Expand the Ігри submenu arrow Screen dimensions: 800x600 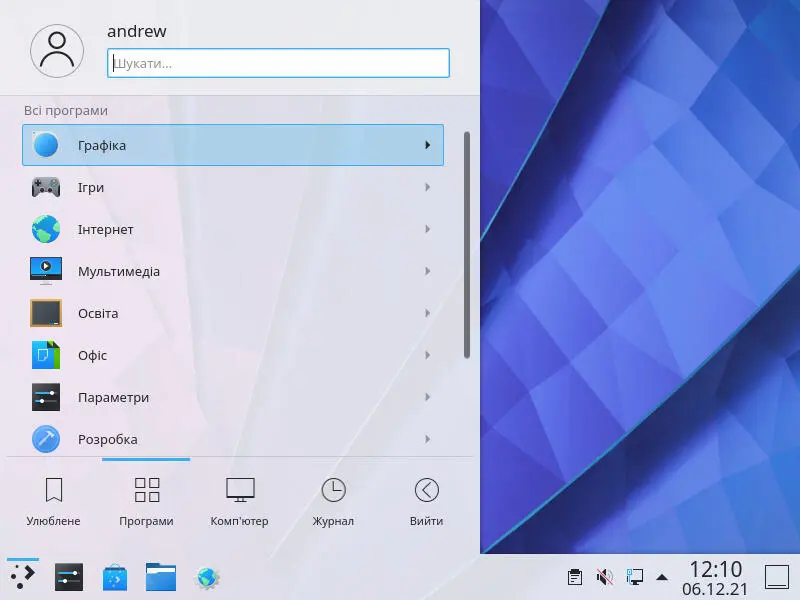tap(428, 187)
